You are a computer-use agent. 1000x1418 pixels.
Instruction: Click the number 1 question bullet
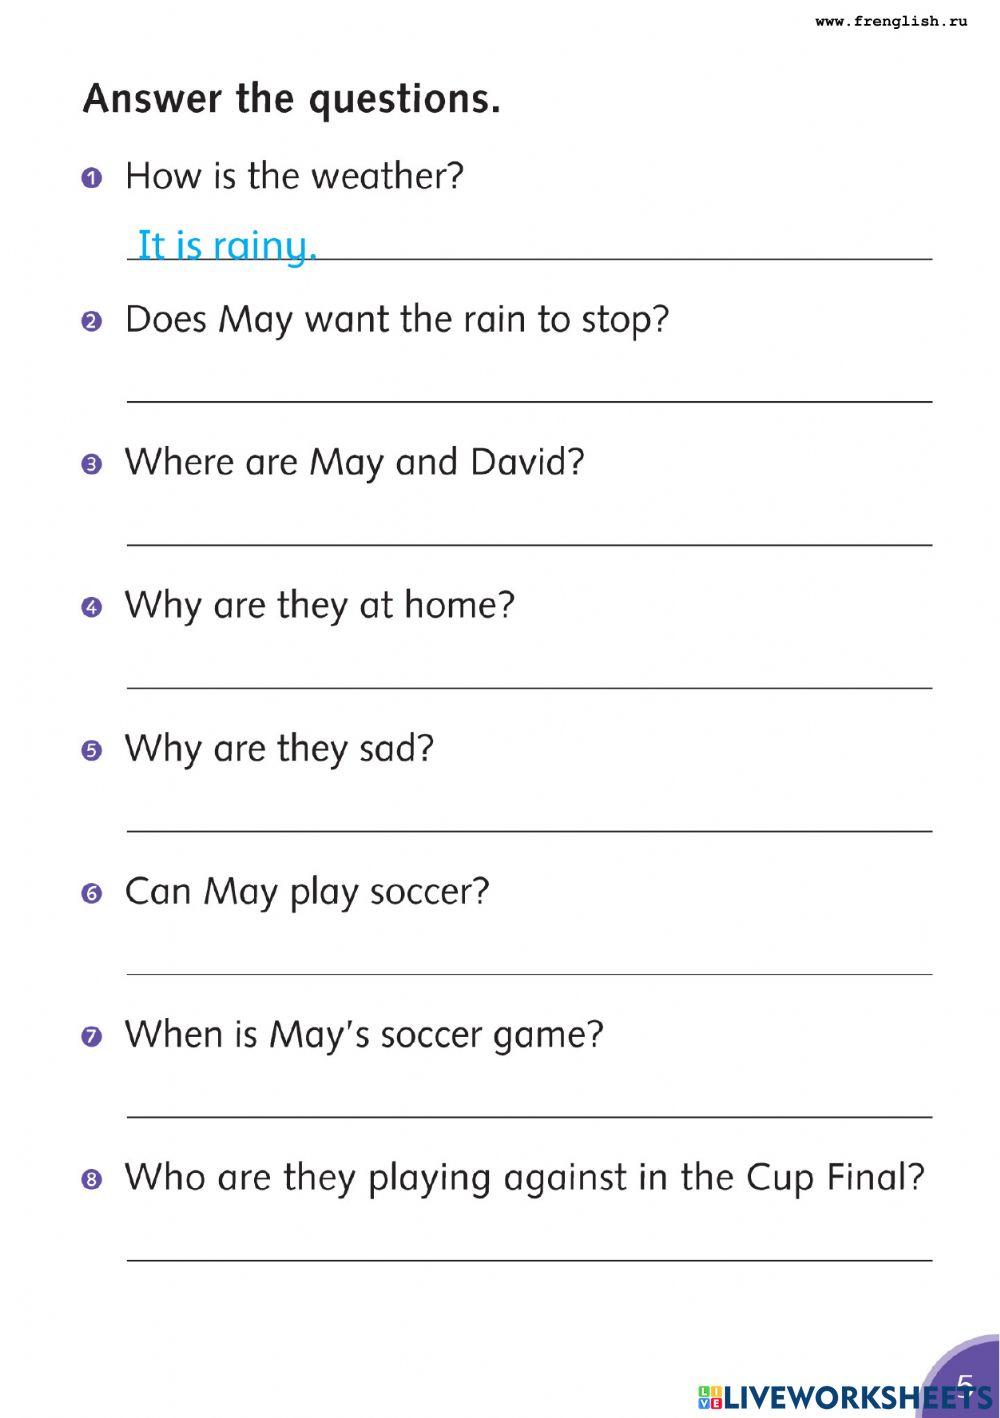click(x=92, y=179)
